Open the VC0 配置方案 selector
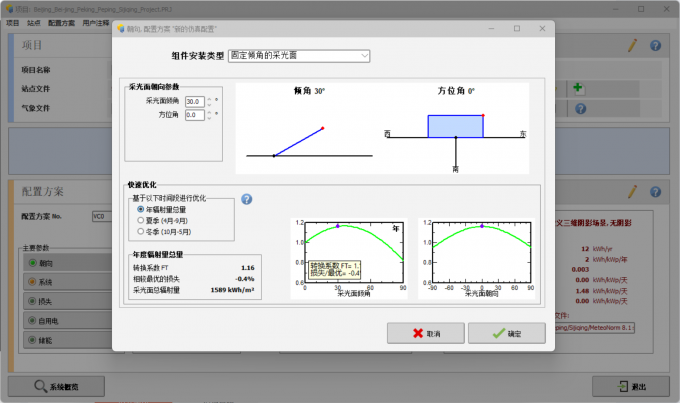The width and height of the screenshot is (680, 403). [x=102, y=216]
